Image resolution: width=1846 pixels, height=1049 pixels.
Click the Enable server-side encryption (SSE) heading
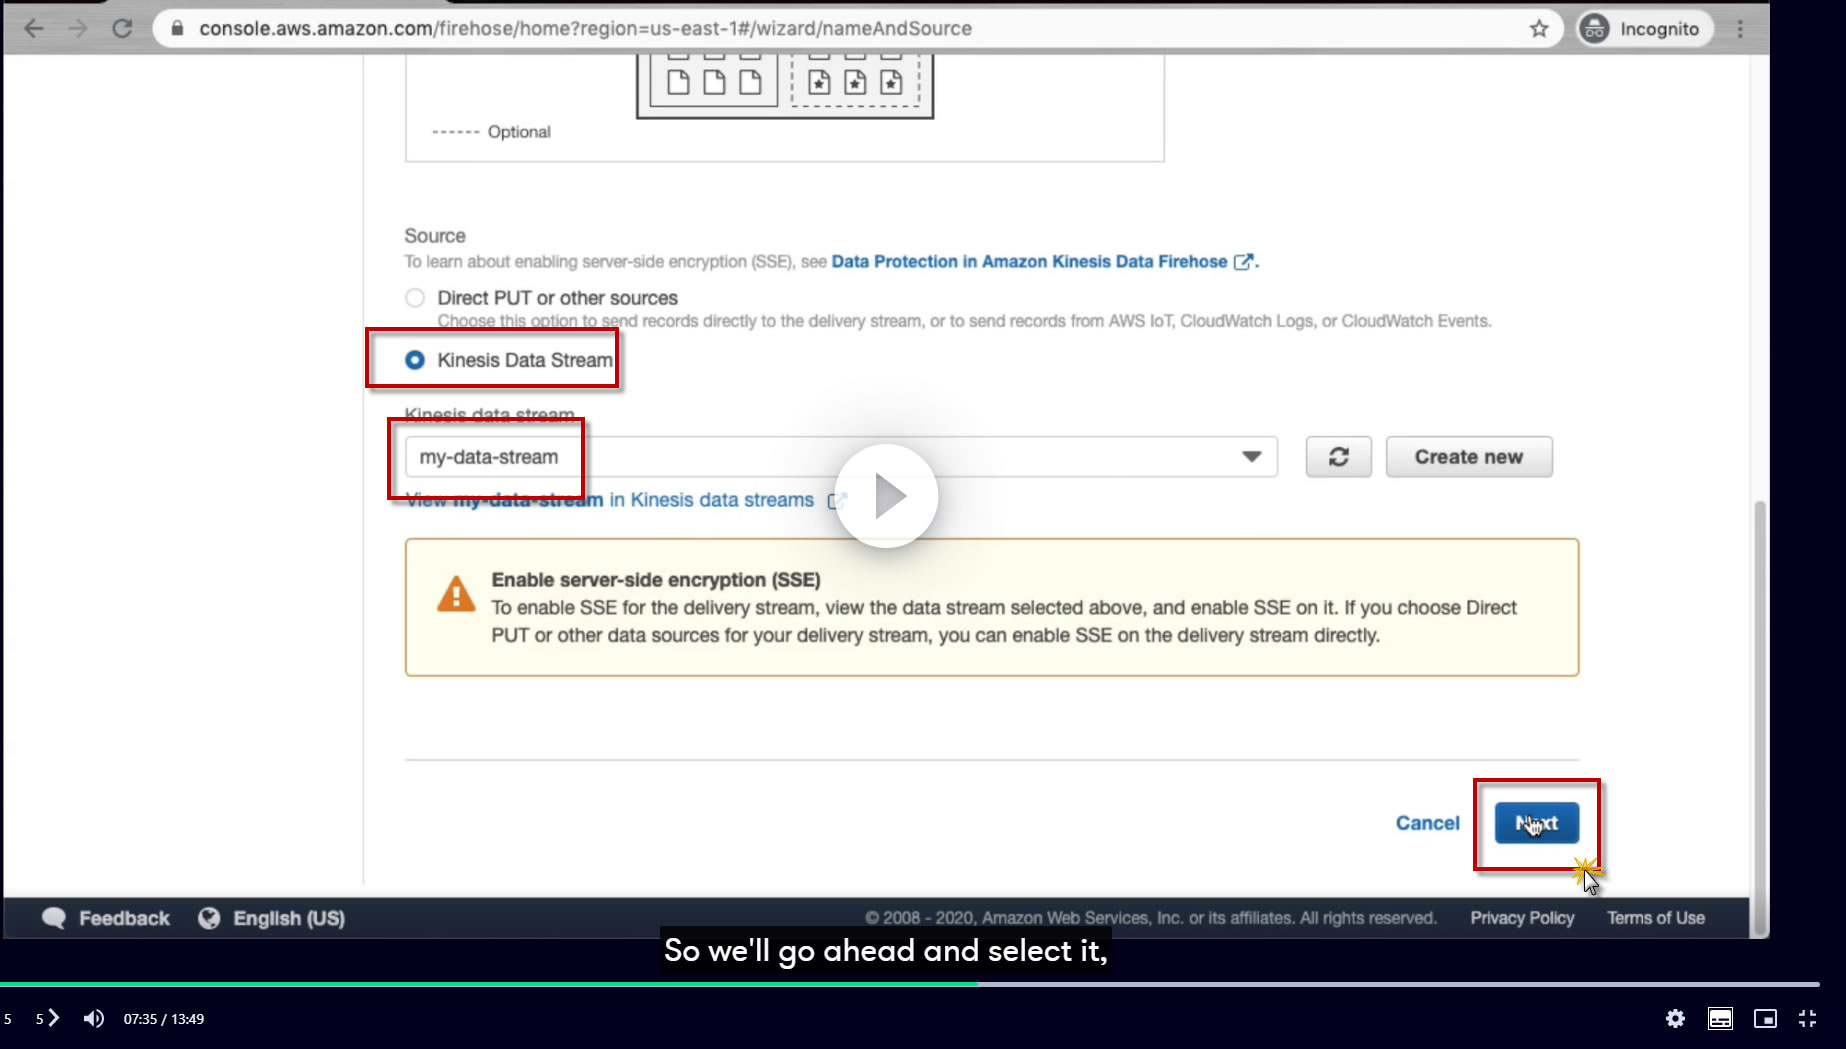[x=656, y=580]
